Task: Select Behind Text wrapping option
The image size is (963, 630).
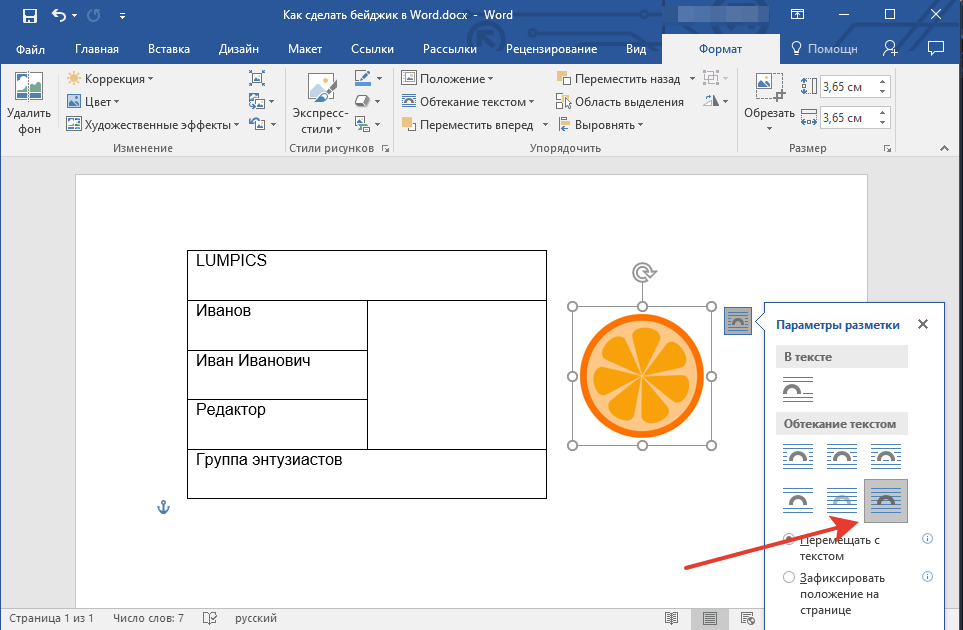Action: [841, 500]
